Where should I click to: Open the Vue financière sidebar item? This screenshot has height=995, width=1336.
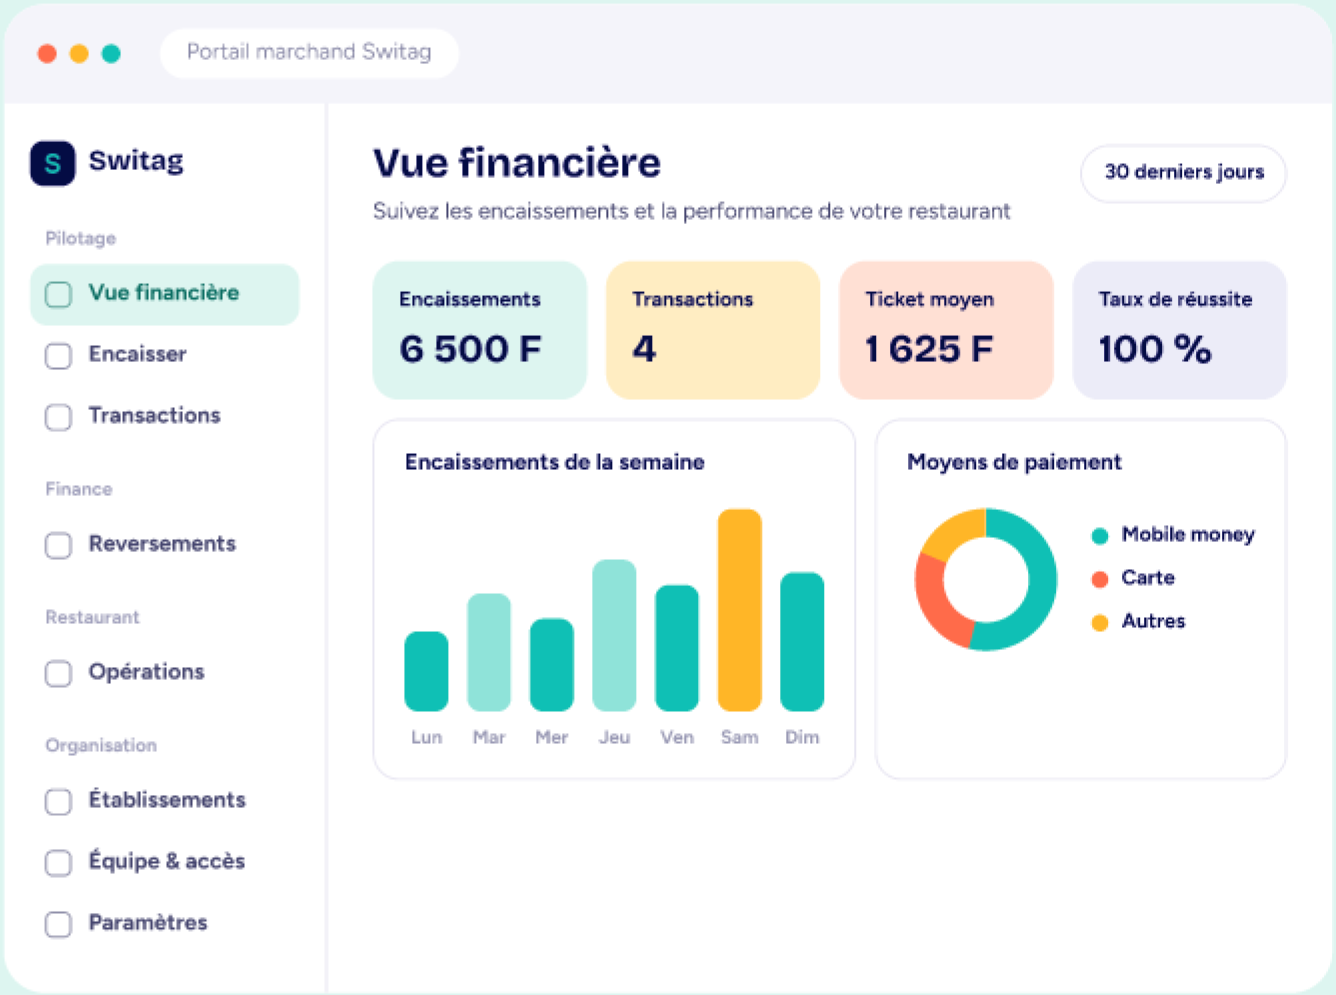click(165, 294)
